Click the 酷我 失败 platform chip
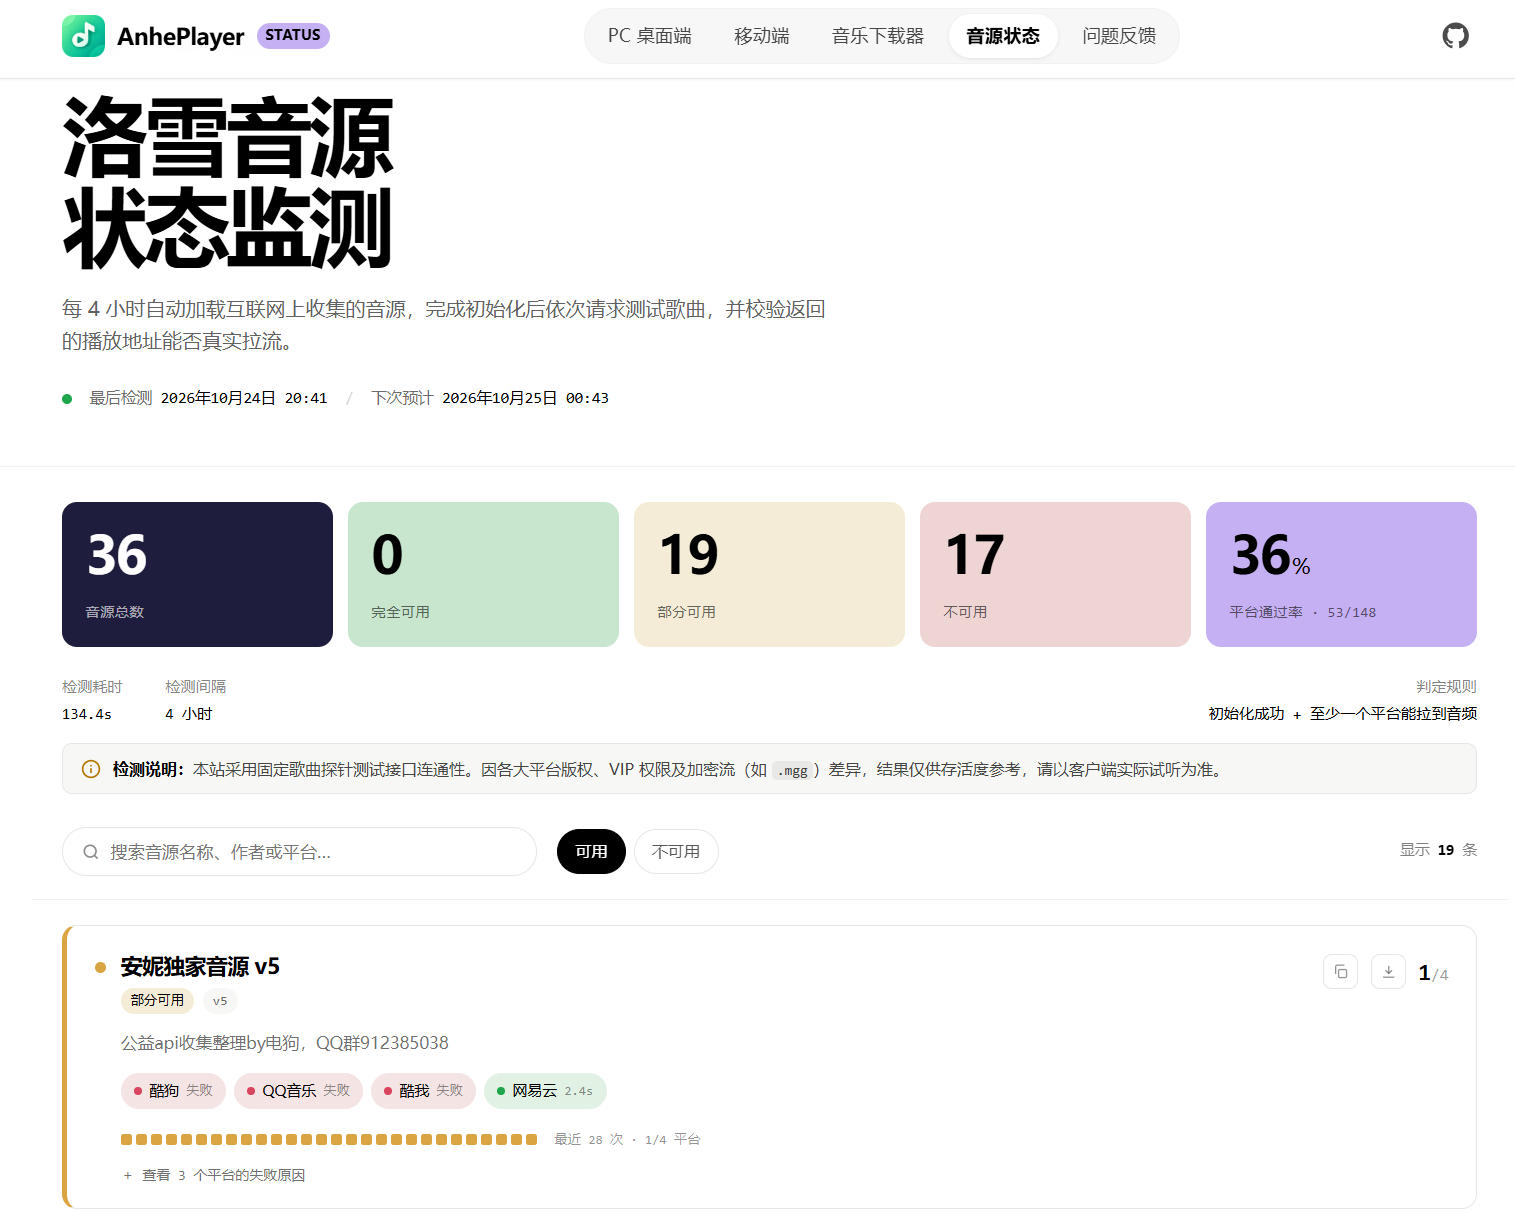Viewport: 1515px width, 1215px height. (x=423, y=1091)
